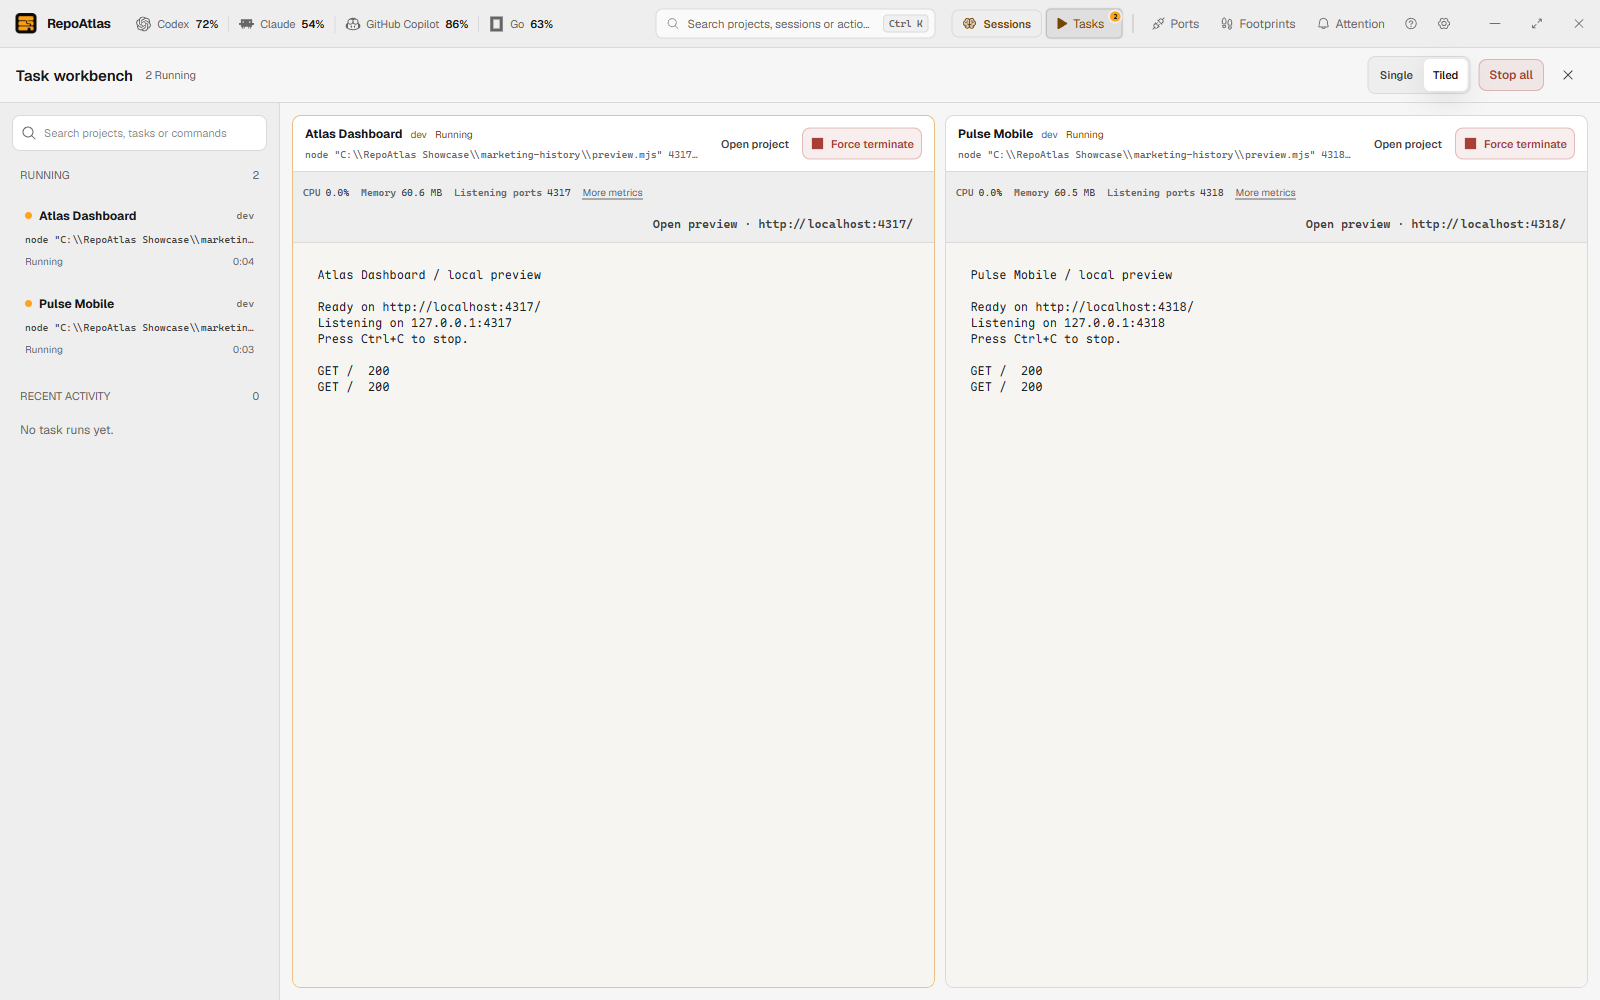Open the help question mark icon
Viewport: 1600px width, 1000px height.
1411,24
